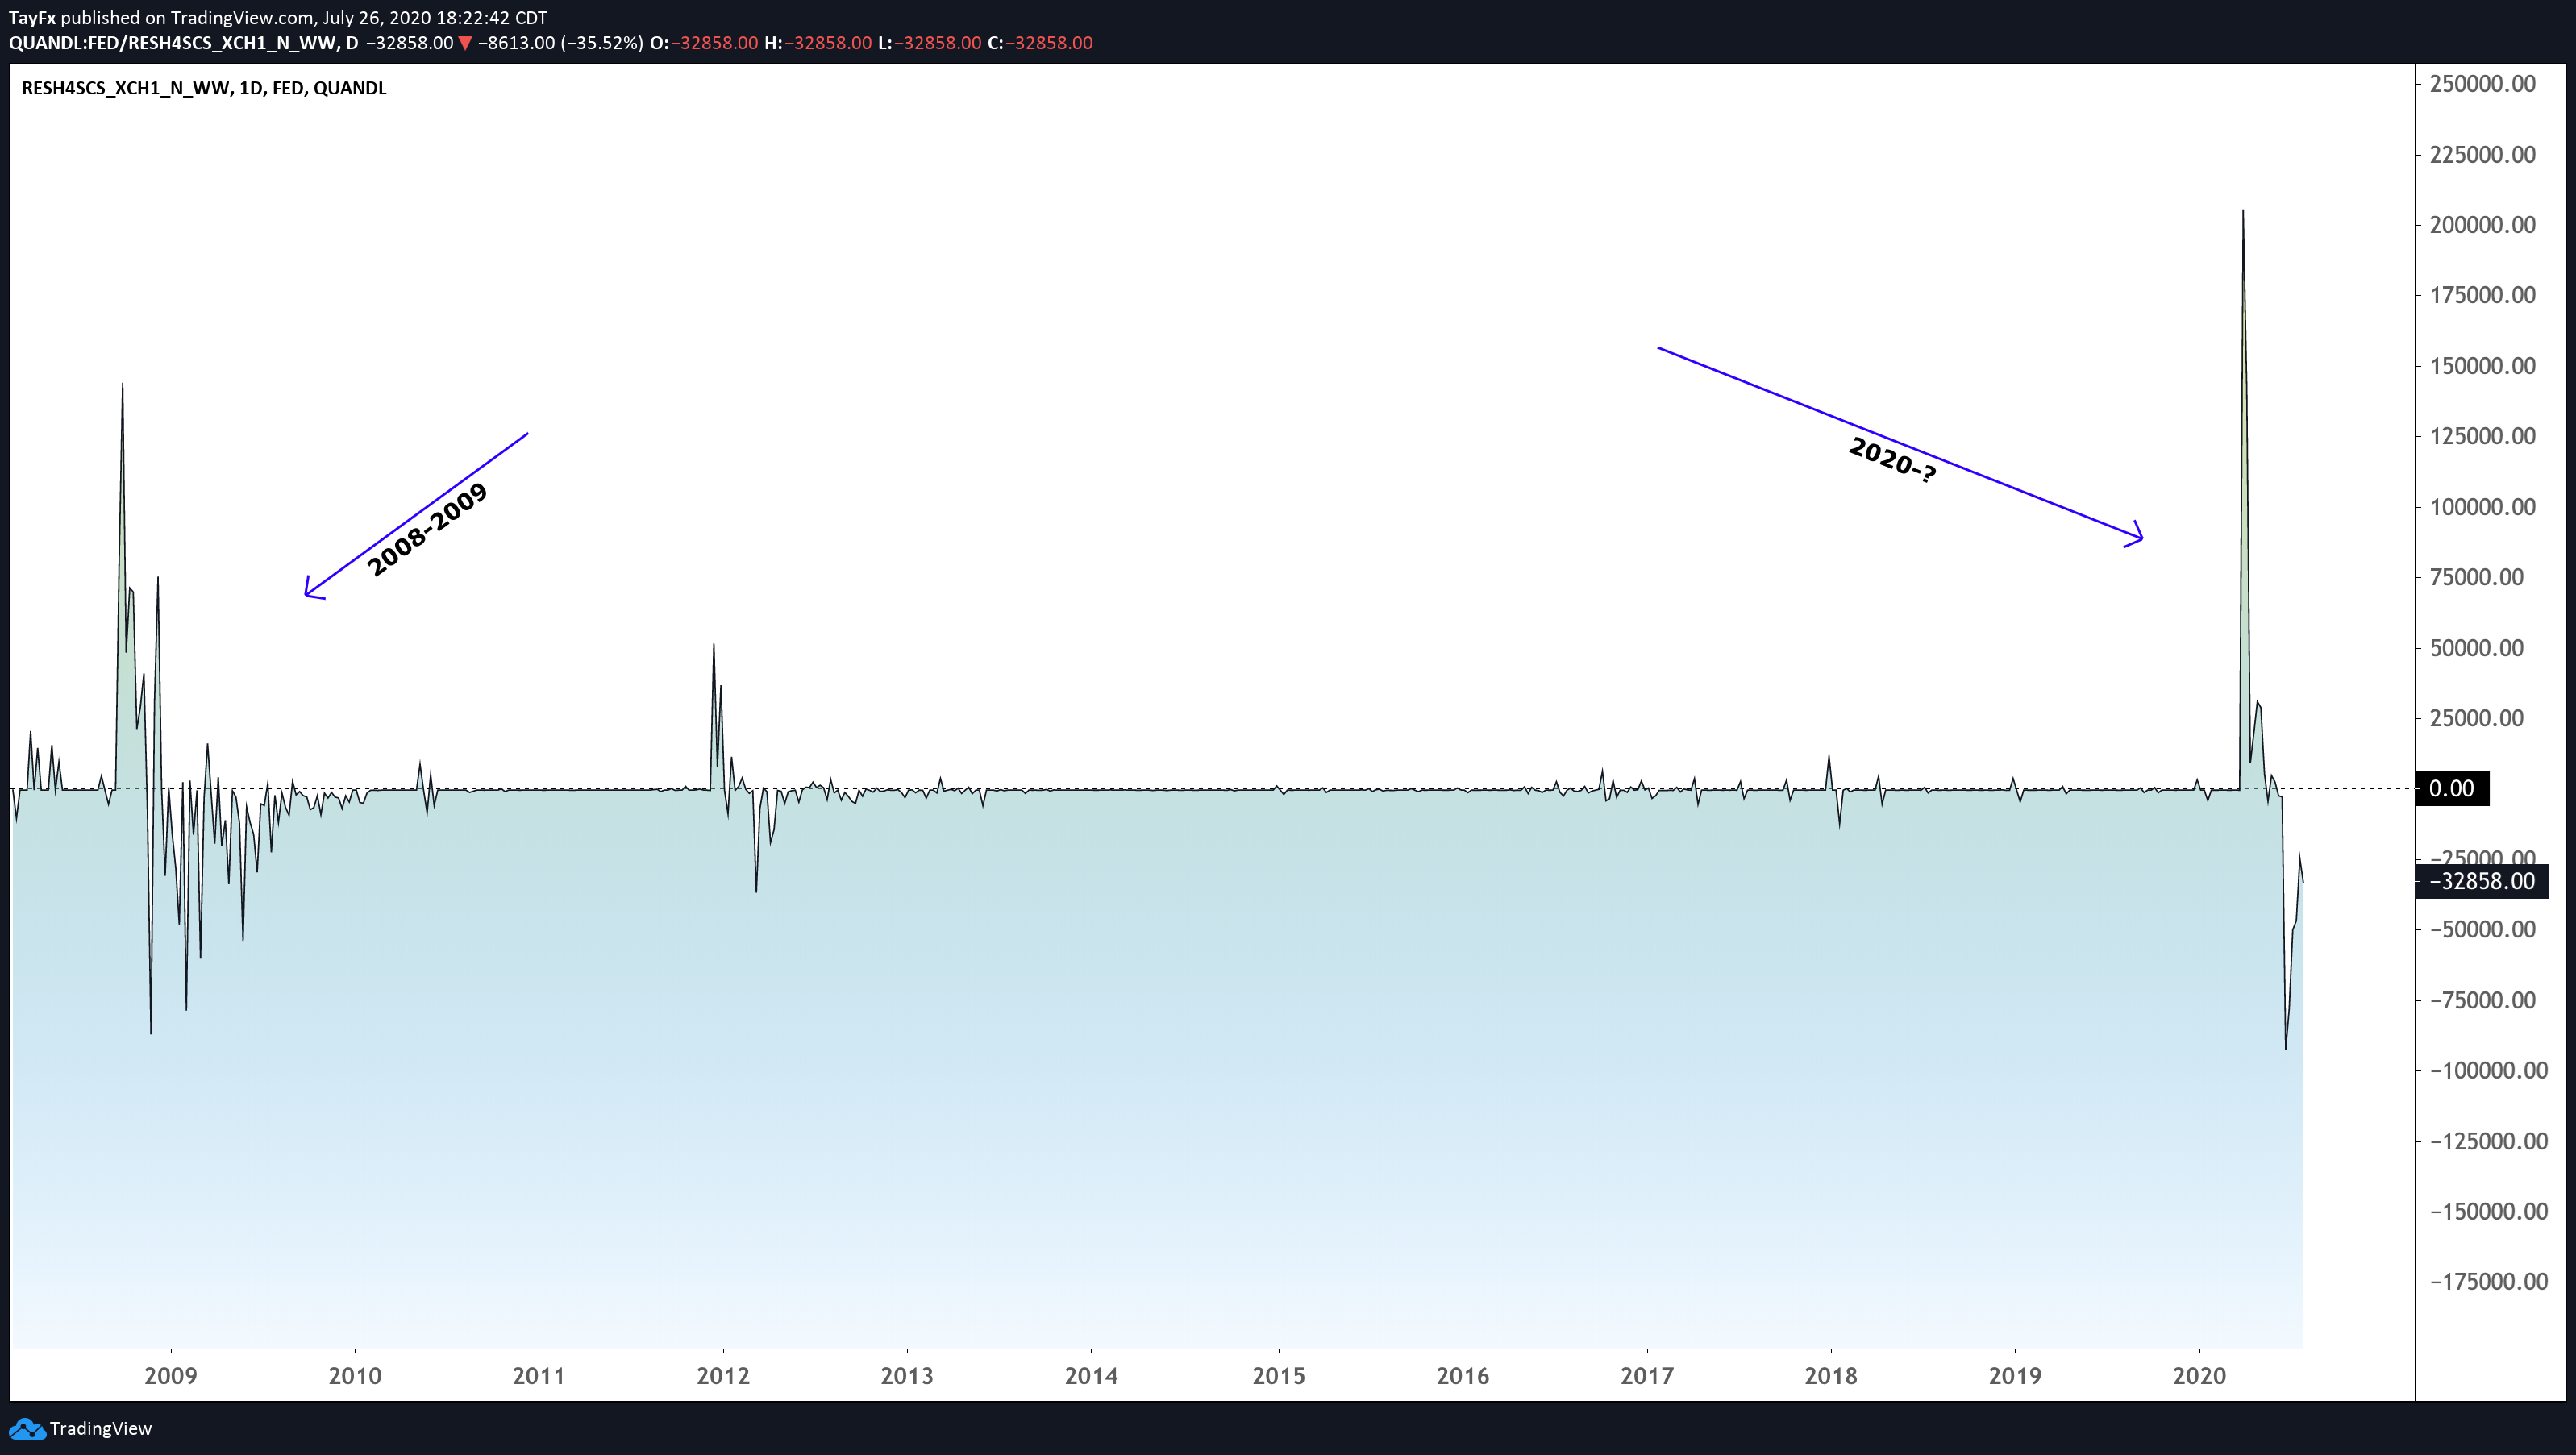This screenshot has width=2576, height=1455.
Task: Click the 2019 time axis label
Action: 2015,1376
